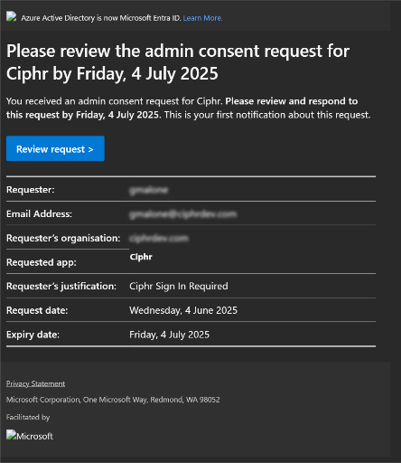Click the Requester's justification label

[x=61, y=286]
